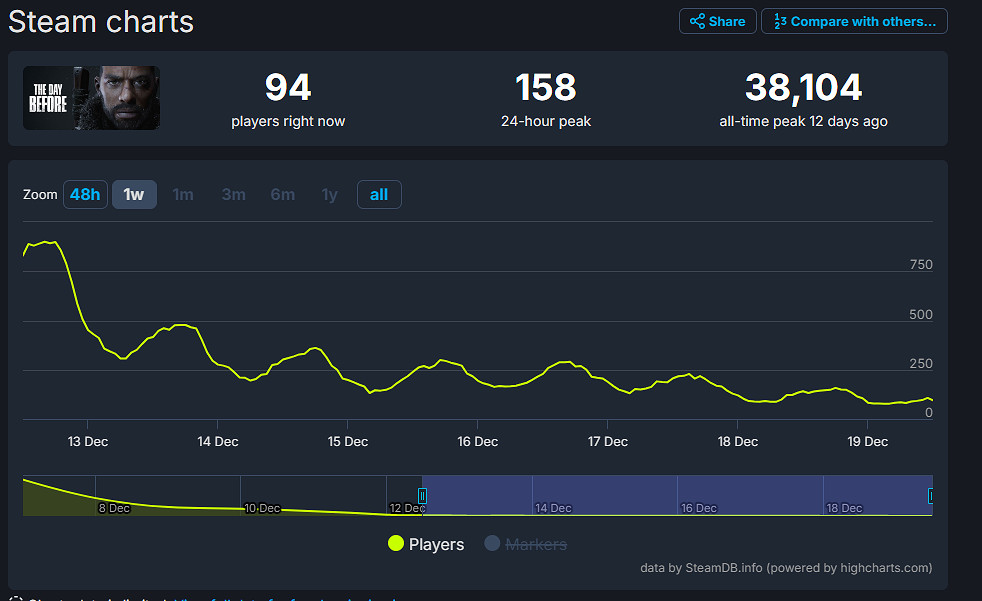This screenshot has width=982, height=601.
Task: Show all-time chart data with 'all'
Action: tap(379, 194)
